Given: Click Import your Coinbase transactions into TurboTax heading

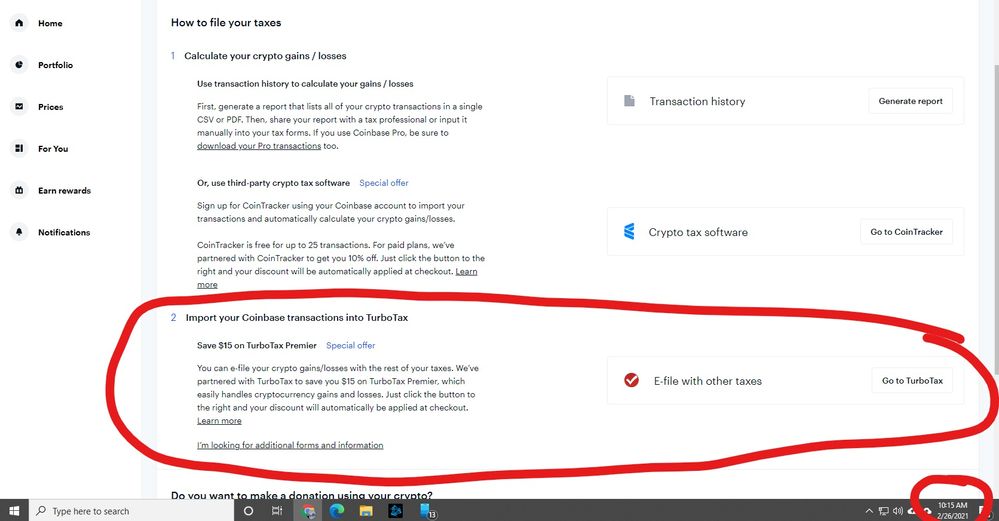Looking at the screenshot, I should click(297, 318).
